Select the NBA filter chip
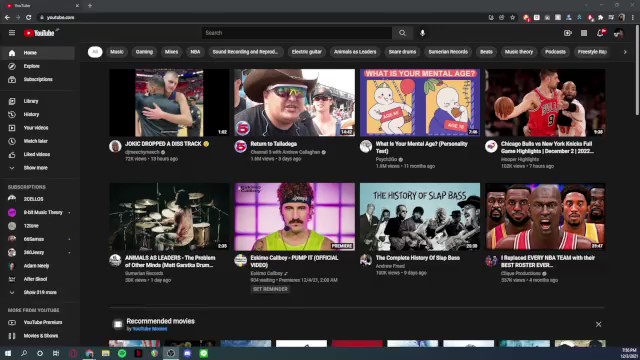This screenshot has height=360, width=640. coord(195,52)
